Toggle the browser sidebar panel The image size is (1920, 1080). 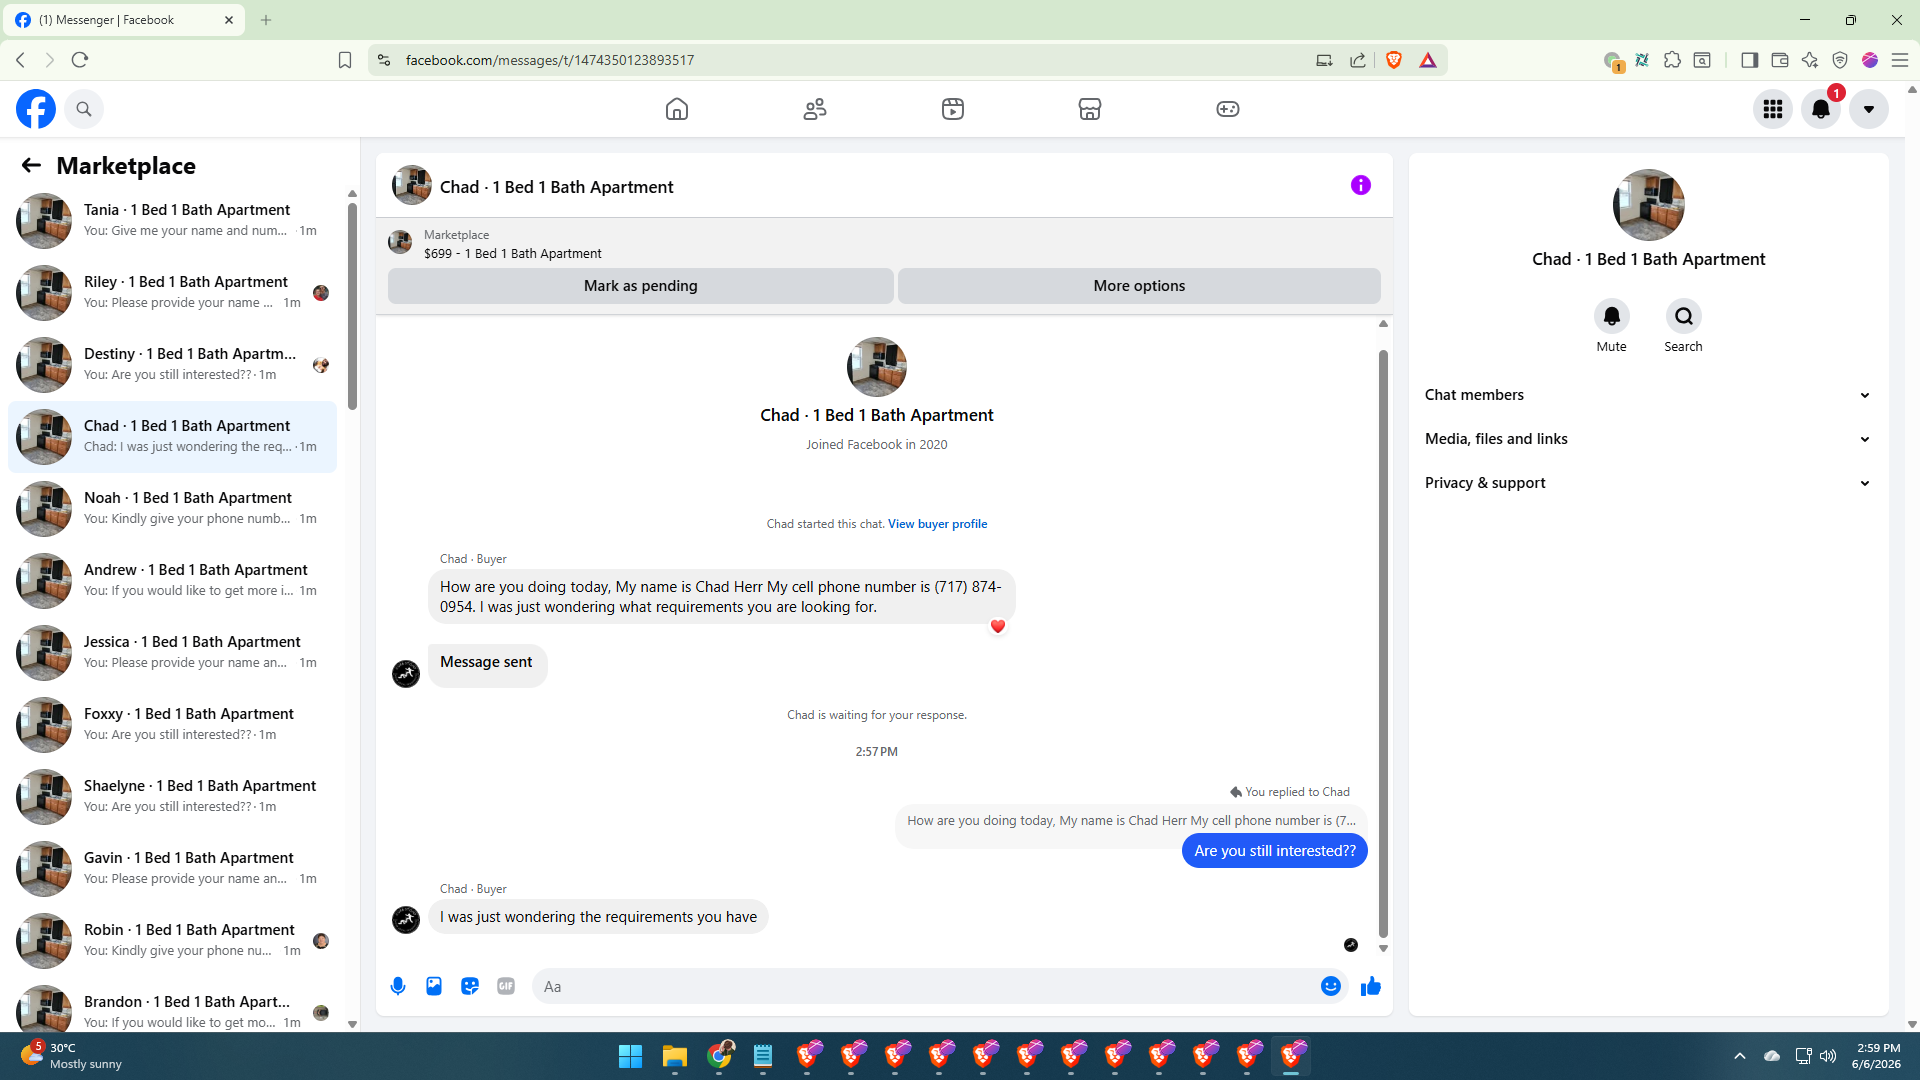1749,60
